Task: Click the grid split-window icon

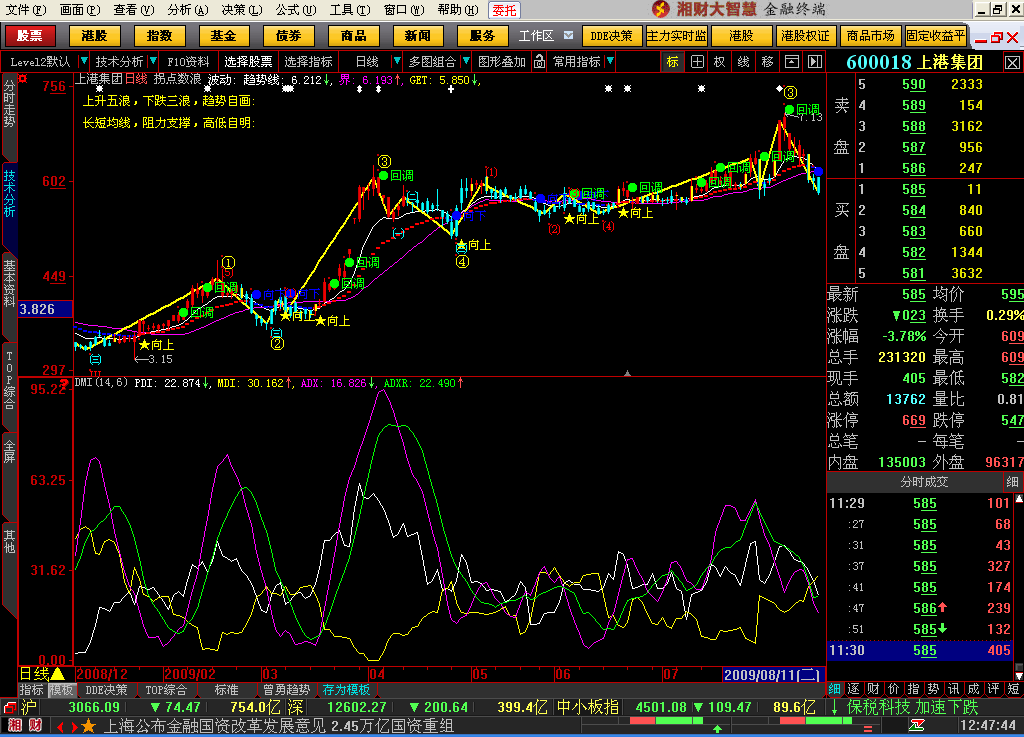Action: [x=697, y=62]
